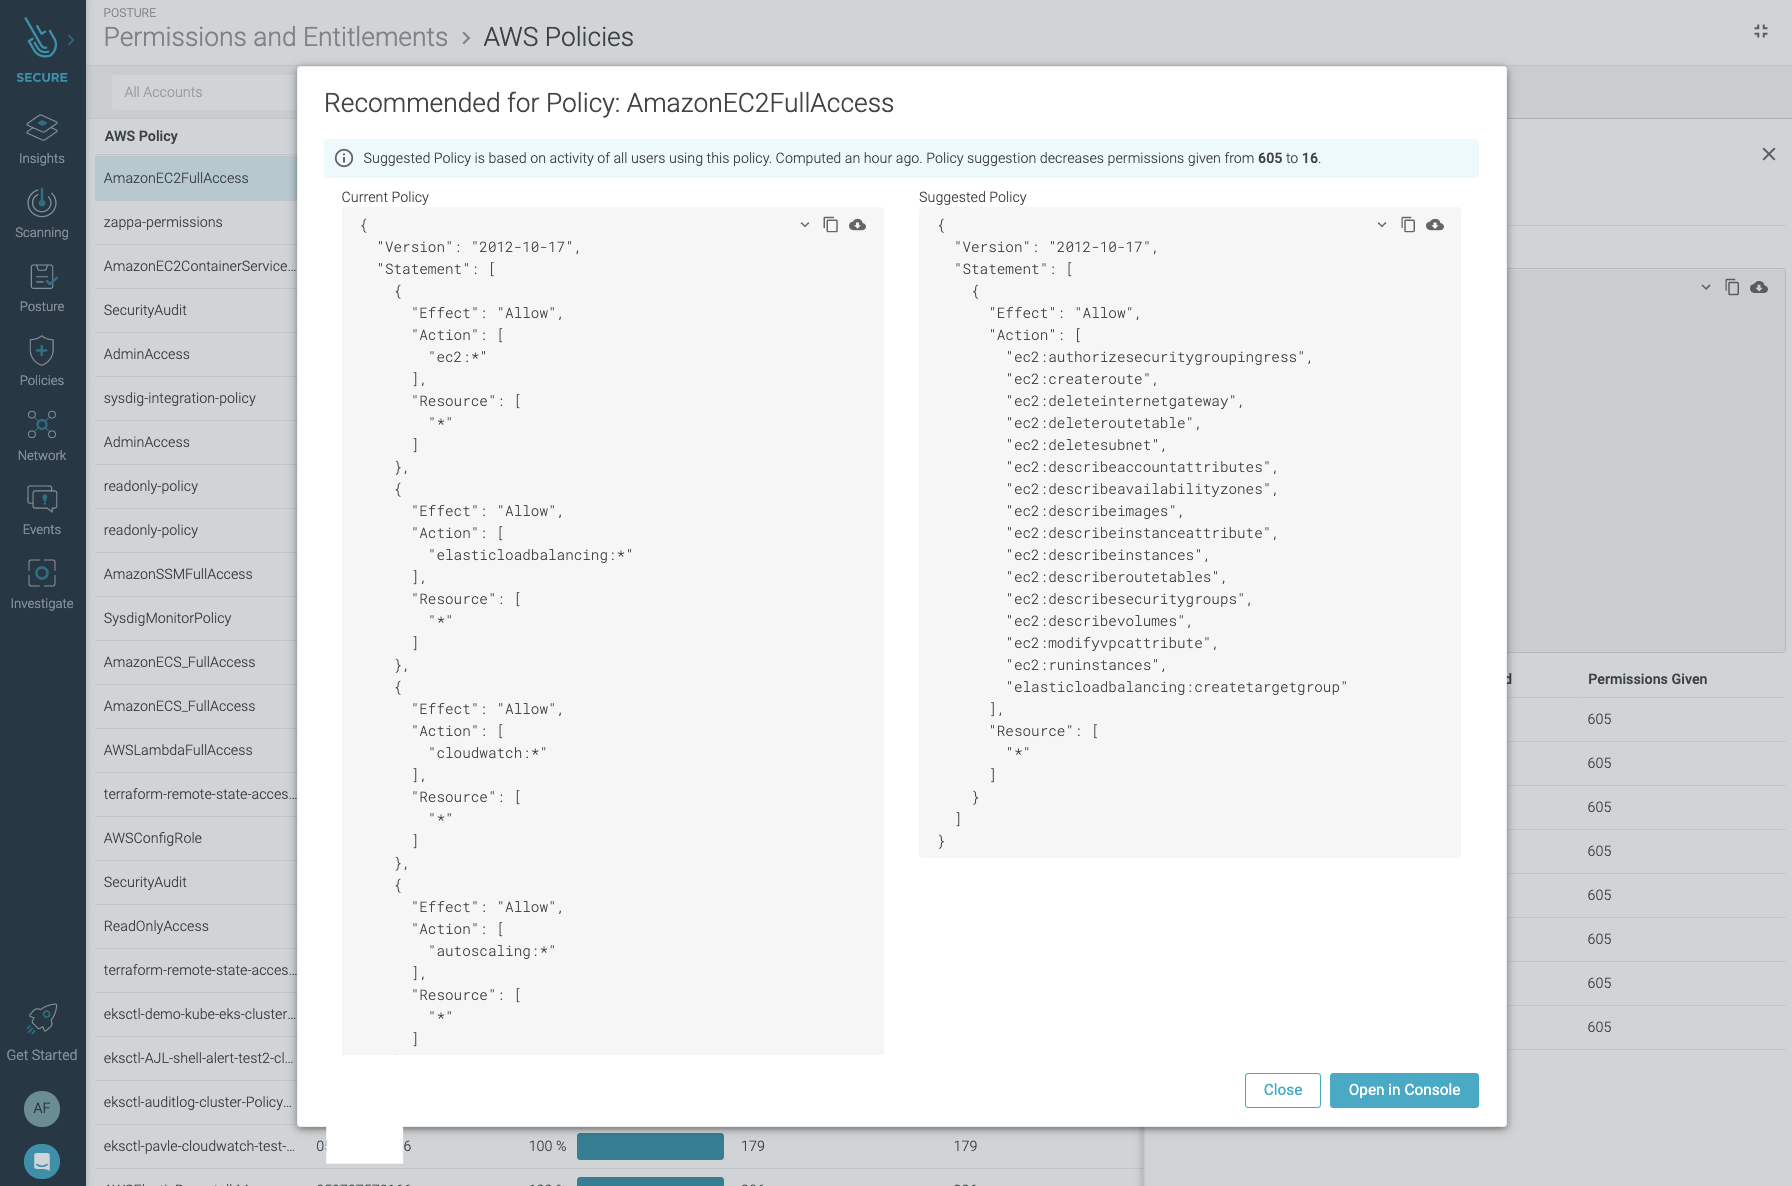Copy policy in background side panel
Screen dimensions: 1792x1186
[x=1732, y=288]
